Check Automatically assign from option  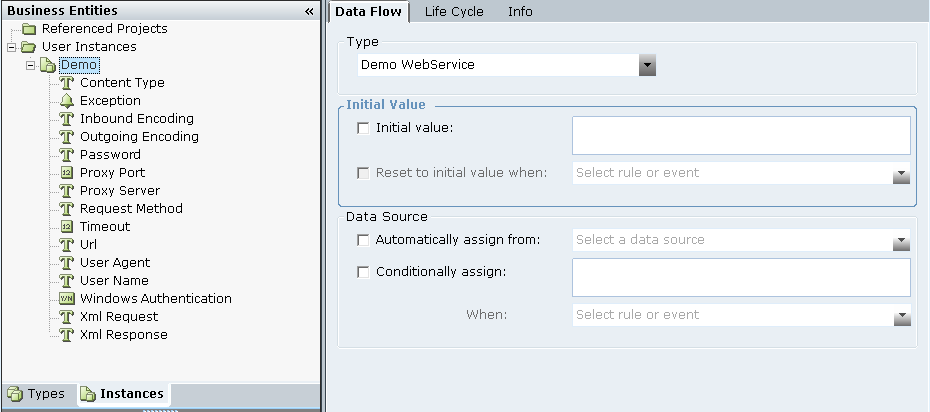[x=363, y=239]
